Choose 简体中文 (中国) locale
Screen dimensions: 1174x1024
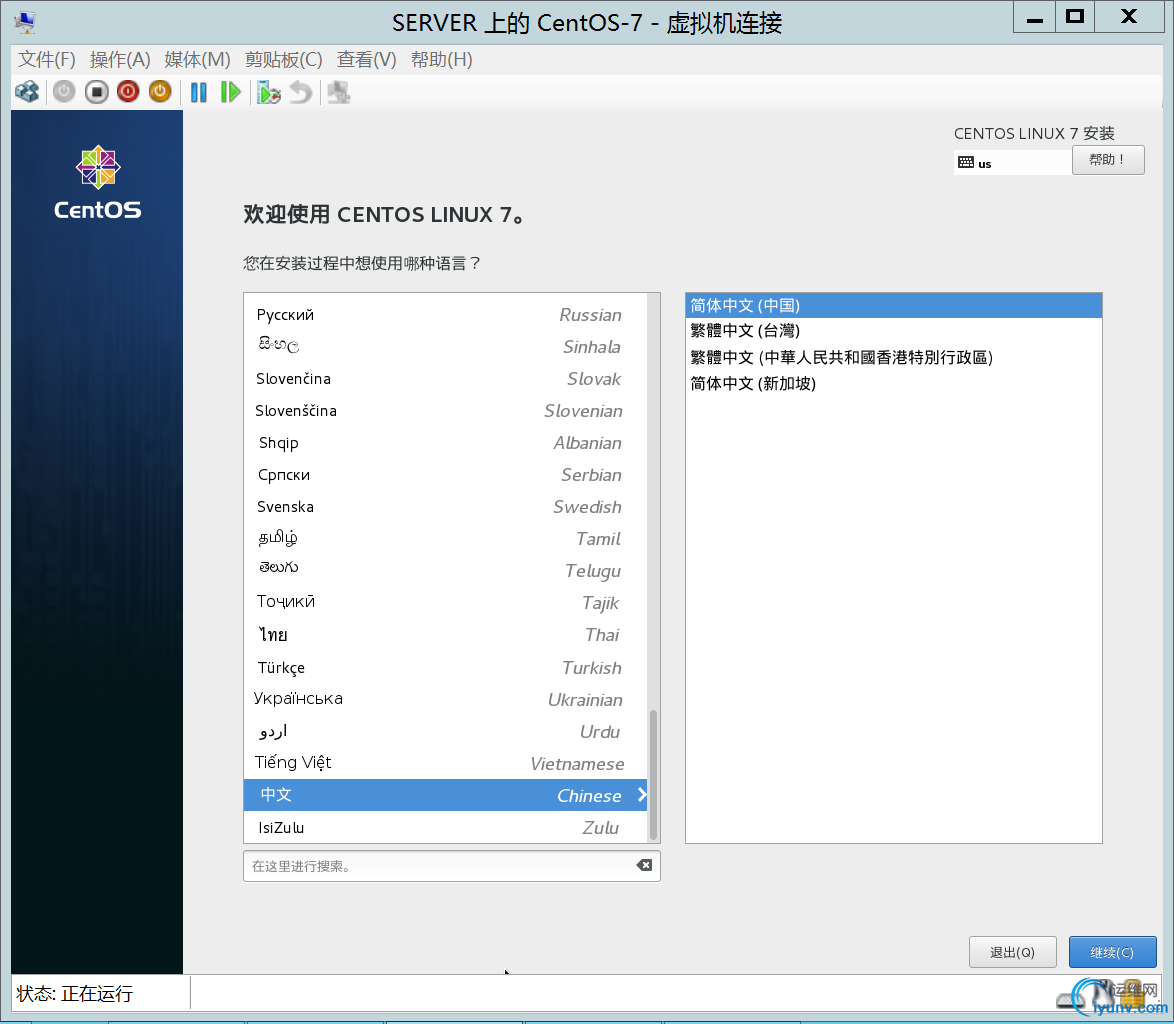[x=893, y=305]
